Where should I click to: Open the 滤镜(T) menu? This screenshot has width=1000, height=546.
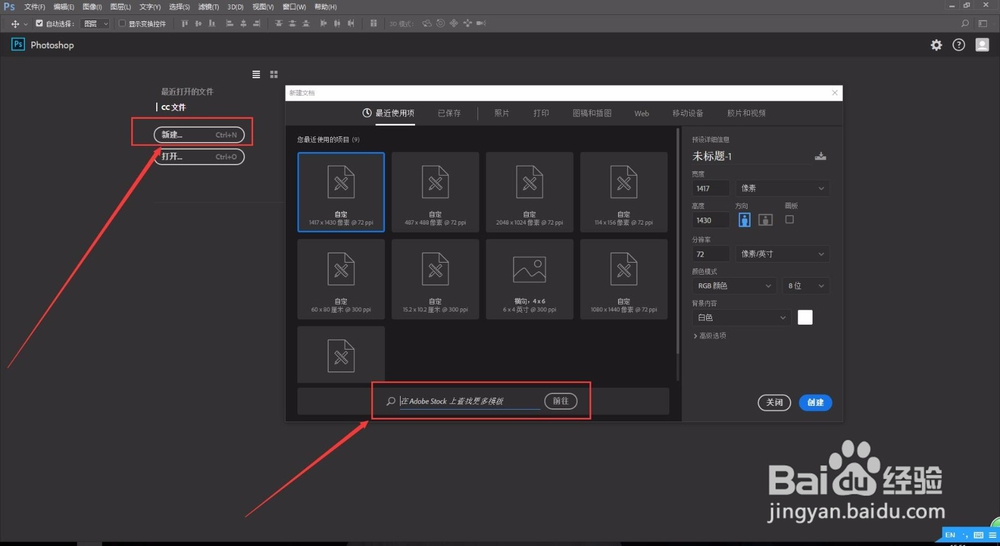[x=208, y=7]
